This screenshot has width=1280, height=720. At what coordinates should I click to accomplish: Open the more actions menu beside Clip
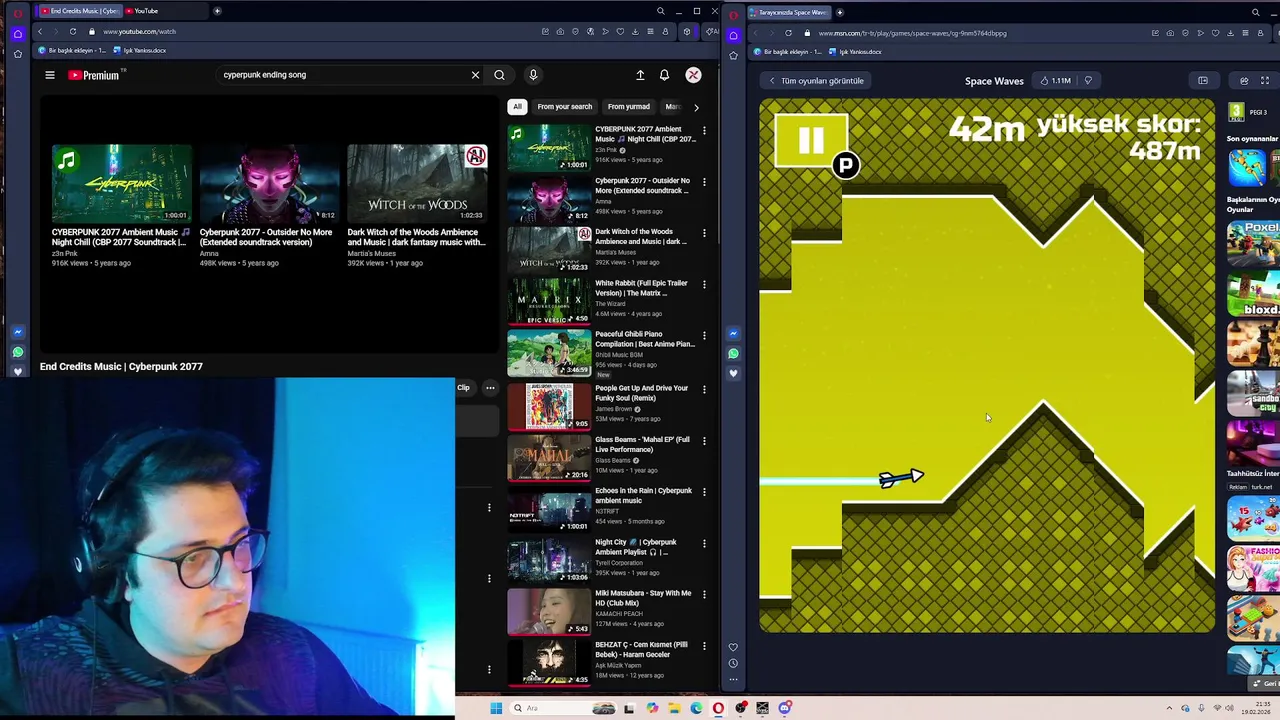coord(490,388)
